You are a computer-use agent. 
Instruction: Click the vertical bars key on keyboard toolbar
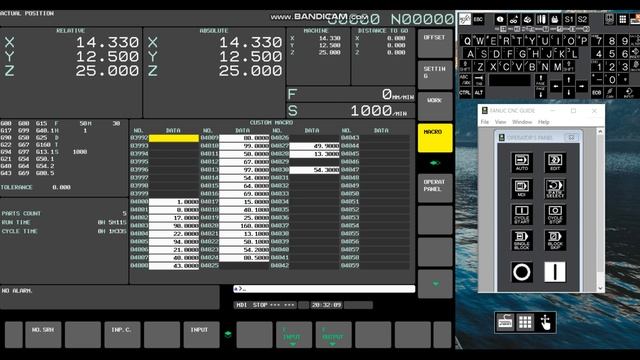[542, 19]
